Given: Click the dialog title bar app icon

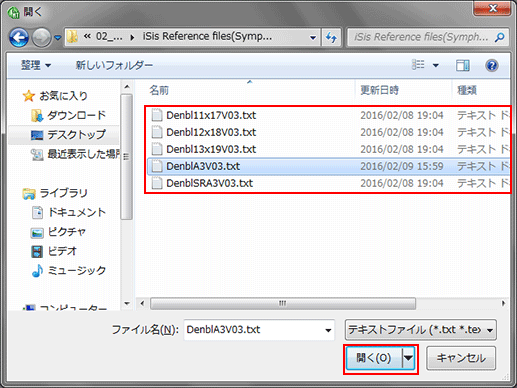Looking at the screenshot, I should pos(14,13).
